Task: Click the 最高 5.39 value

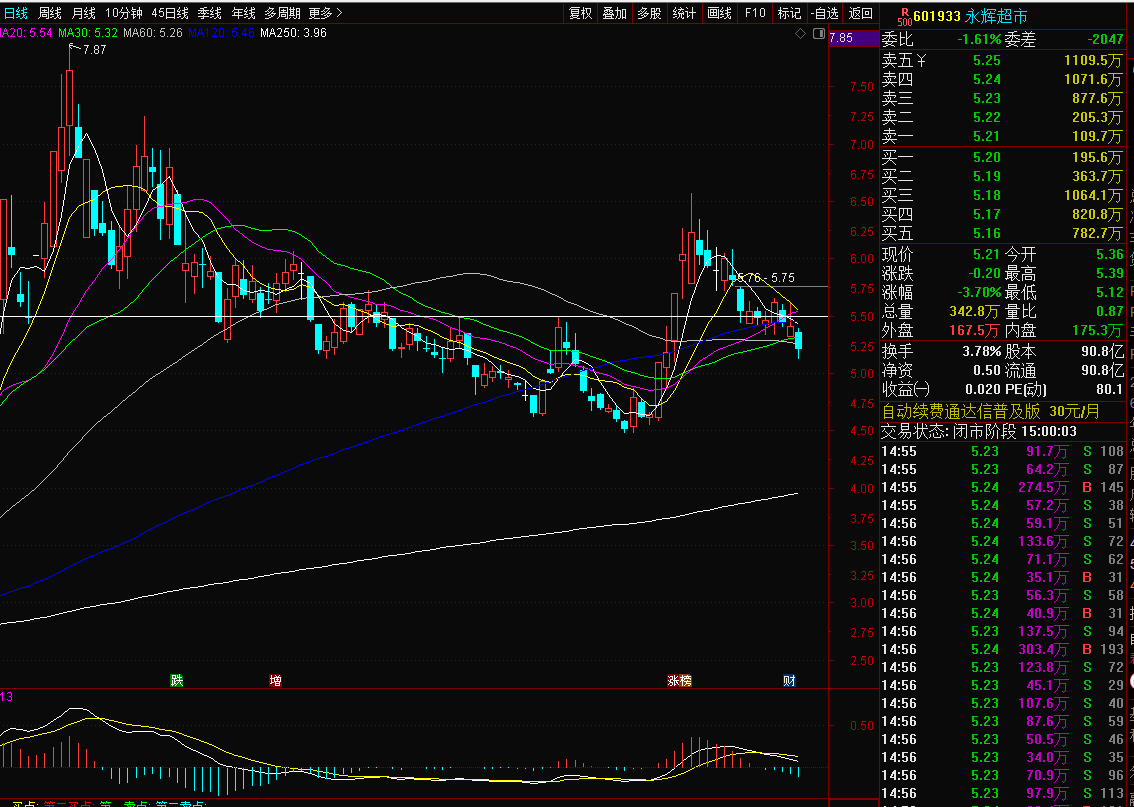Action: coord(1110,274)
